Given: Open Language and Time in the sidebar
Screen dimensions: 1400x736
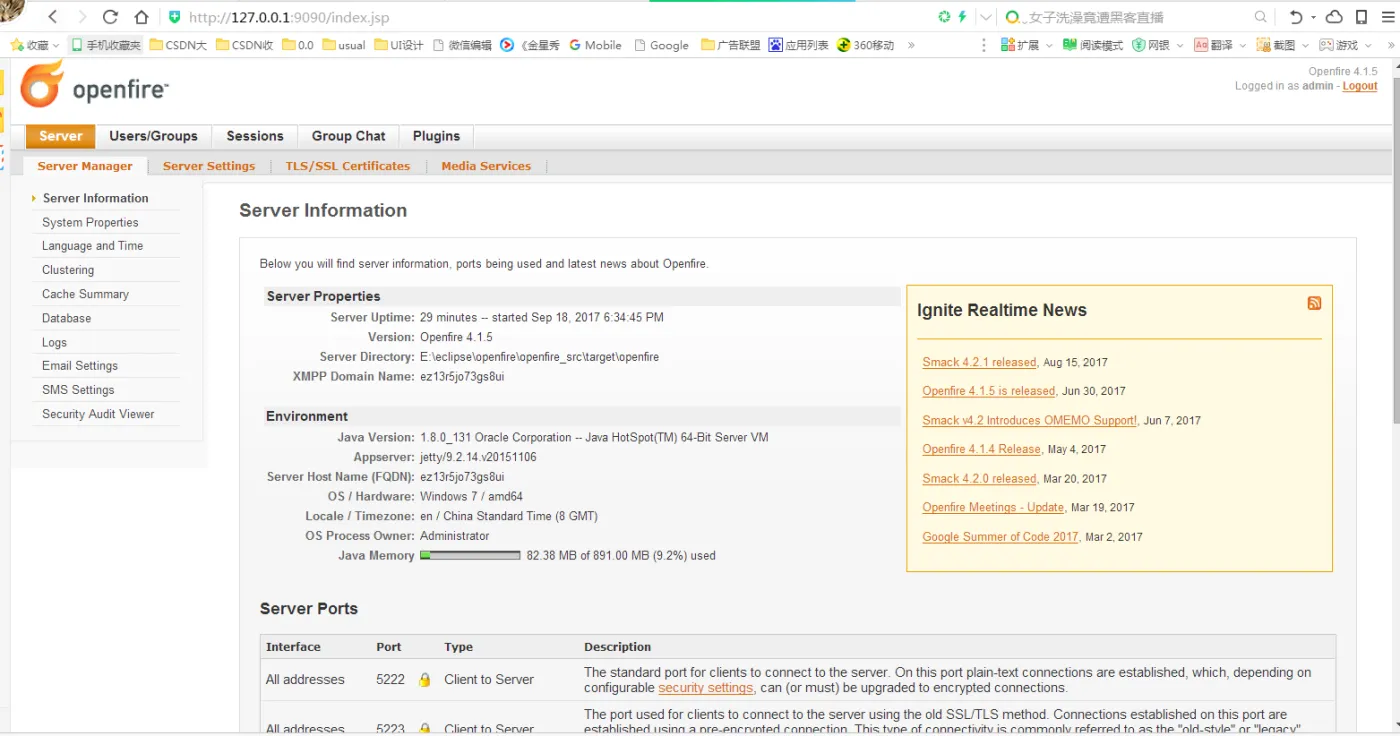Looking at the screenshot, I should coord(92,246).
